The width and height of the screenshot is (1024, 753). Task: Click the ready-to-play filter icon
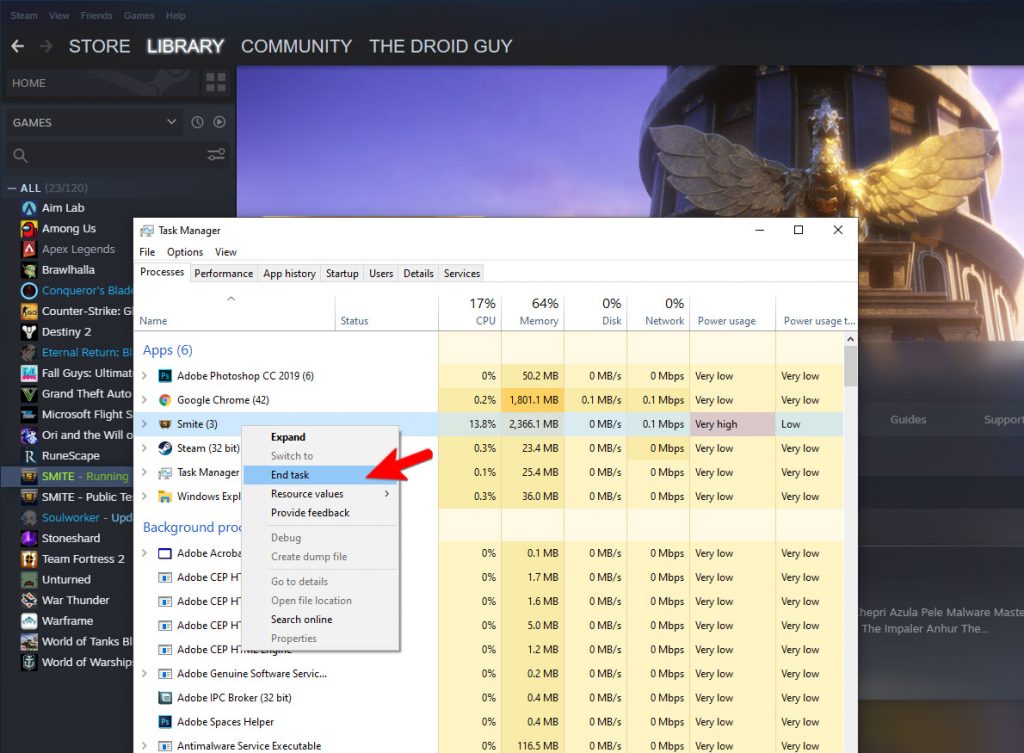(x=219, y=122)
